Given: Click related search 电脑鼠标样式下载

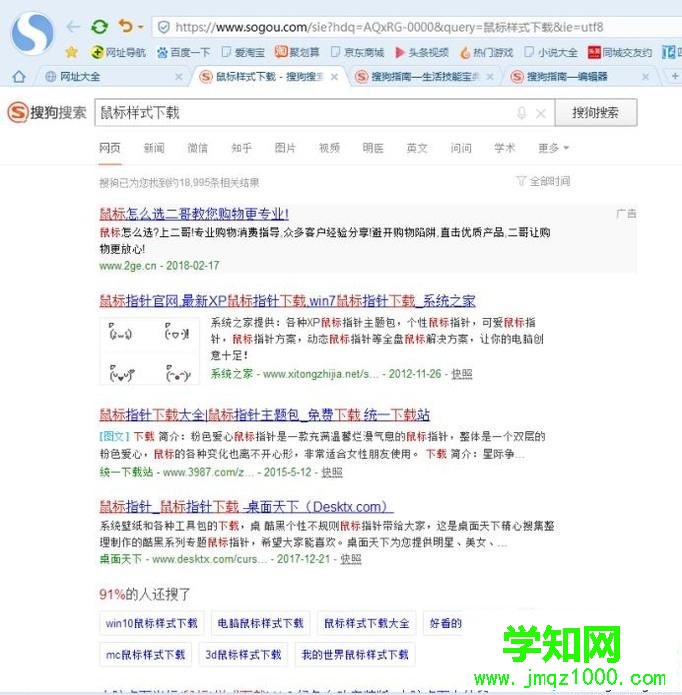Looking at the screenshot, I should pos(260,623).
